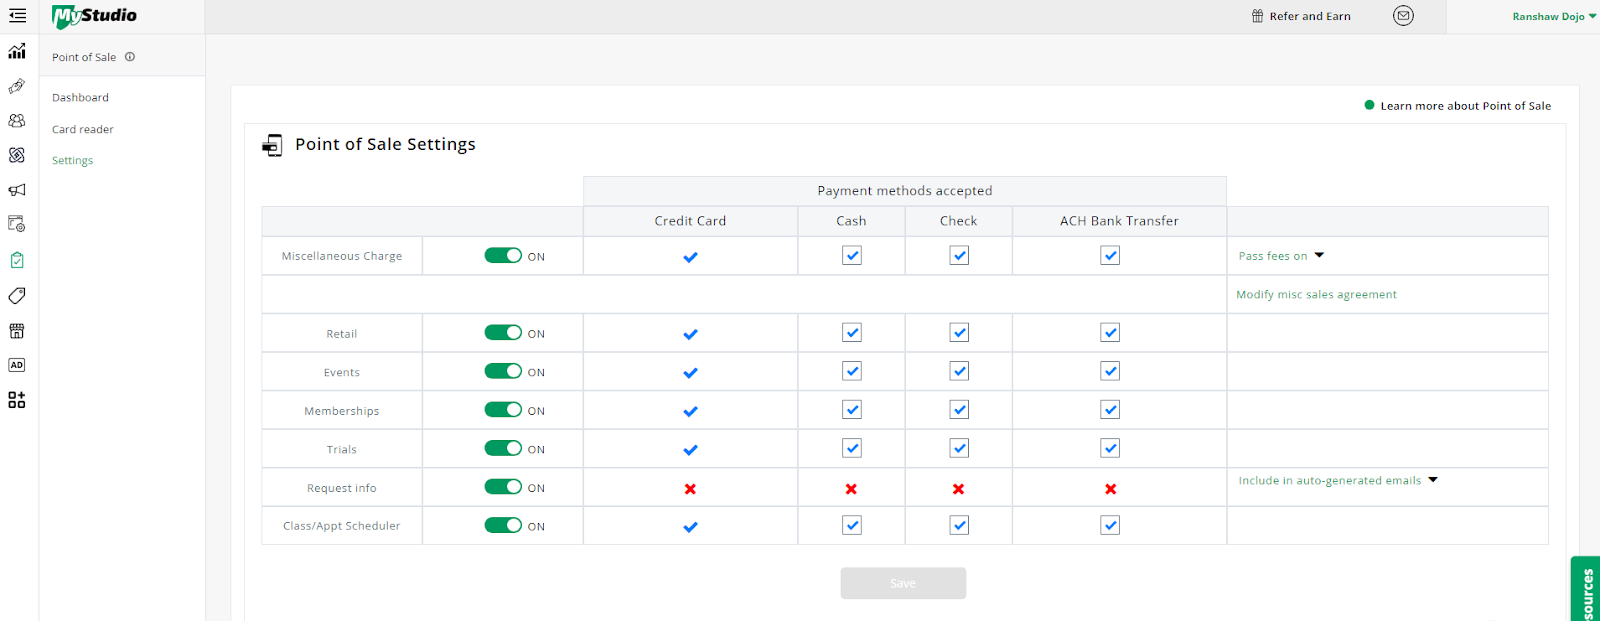Open the handshake icon in sidebar
1600x621 pixels.
(x=17, y=86)
